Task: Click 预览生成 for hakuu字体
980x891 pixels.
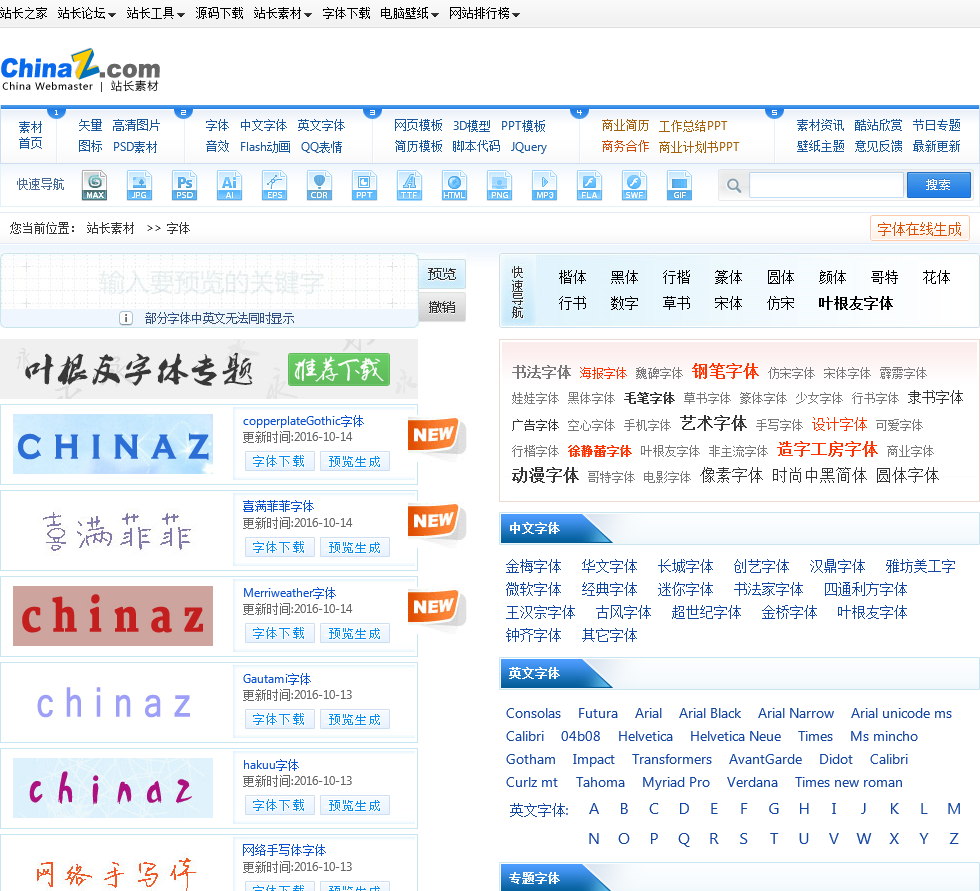Action: pyautogui.click(x=355, y=805)
